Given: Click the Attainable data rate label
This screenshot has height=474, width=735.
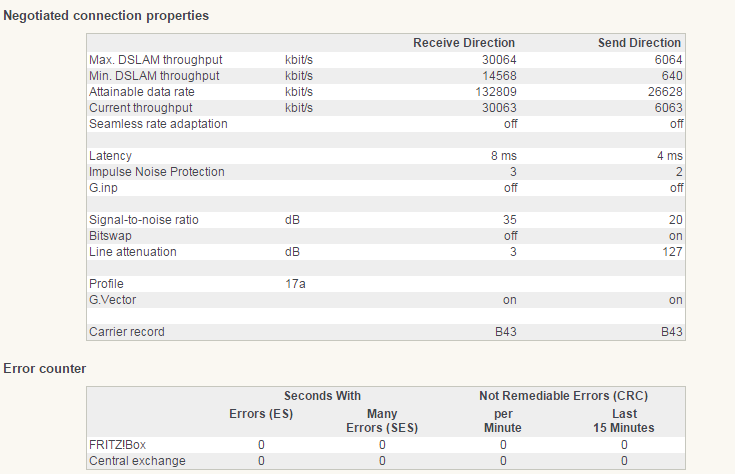Looking at the screenshot, I should pos(141,91).
